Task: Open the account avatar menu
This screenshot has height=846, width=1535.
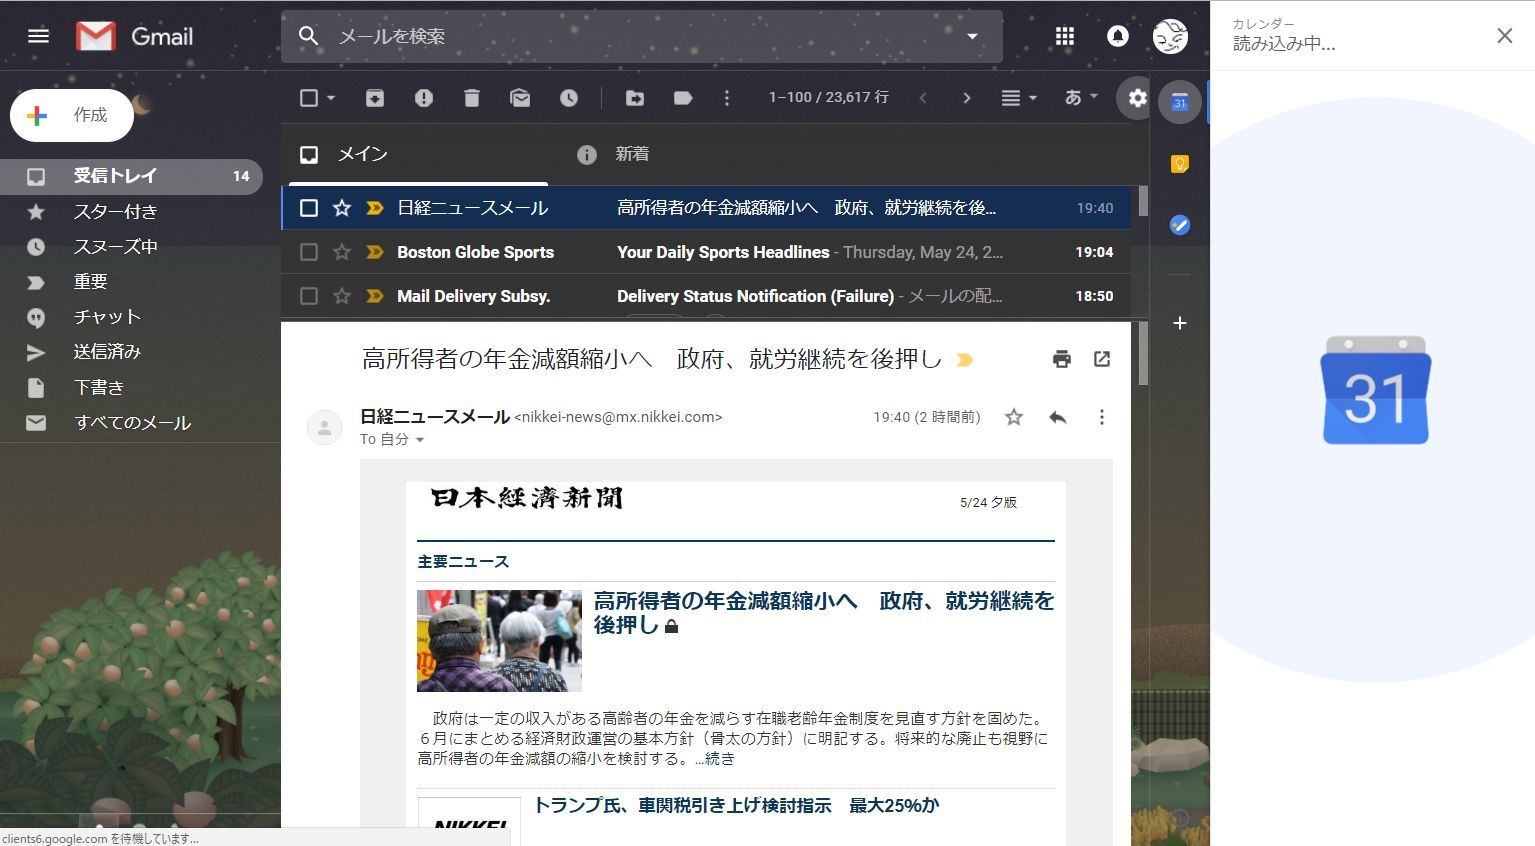Action: pos(1170,36)
